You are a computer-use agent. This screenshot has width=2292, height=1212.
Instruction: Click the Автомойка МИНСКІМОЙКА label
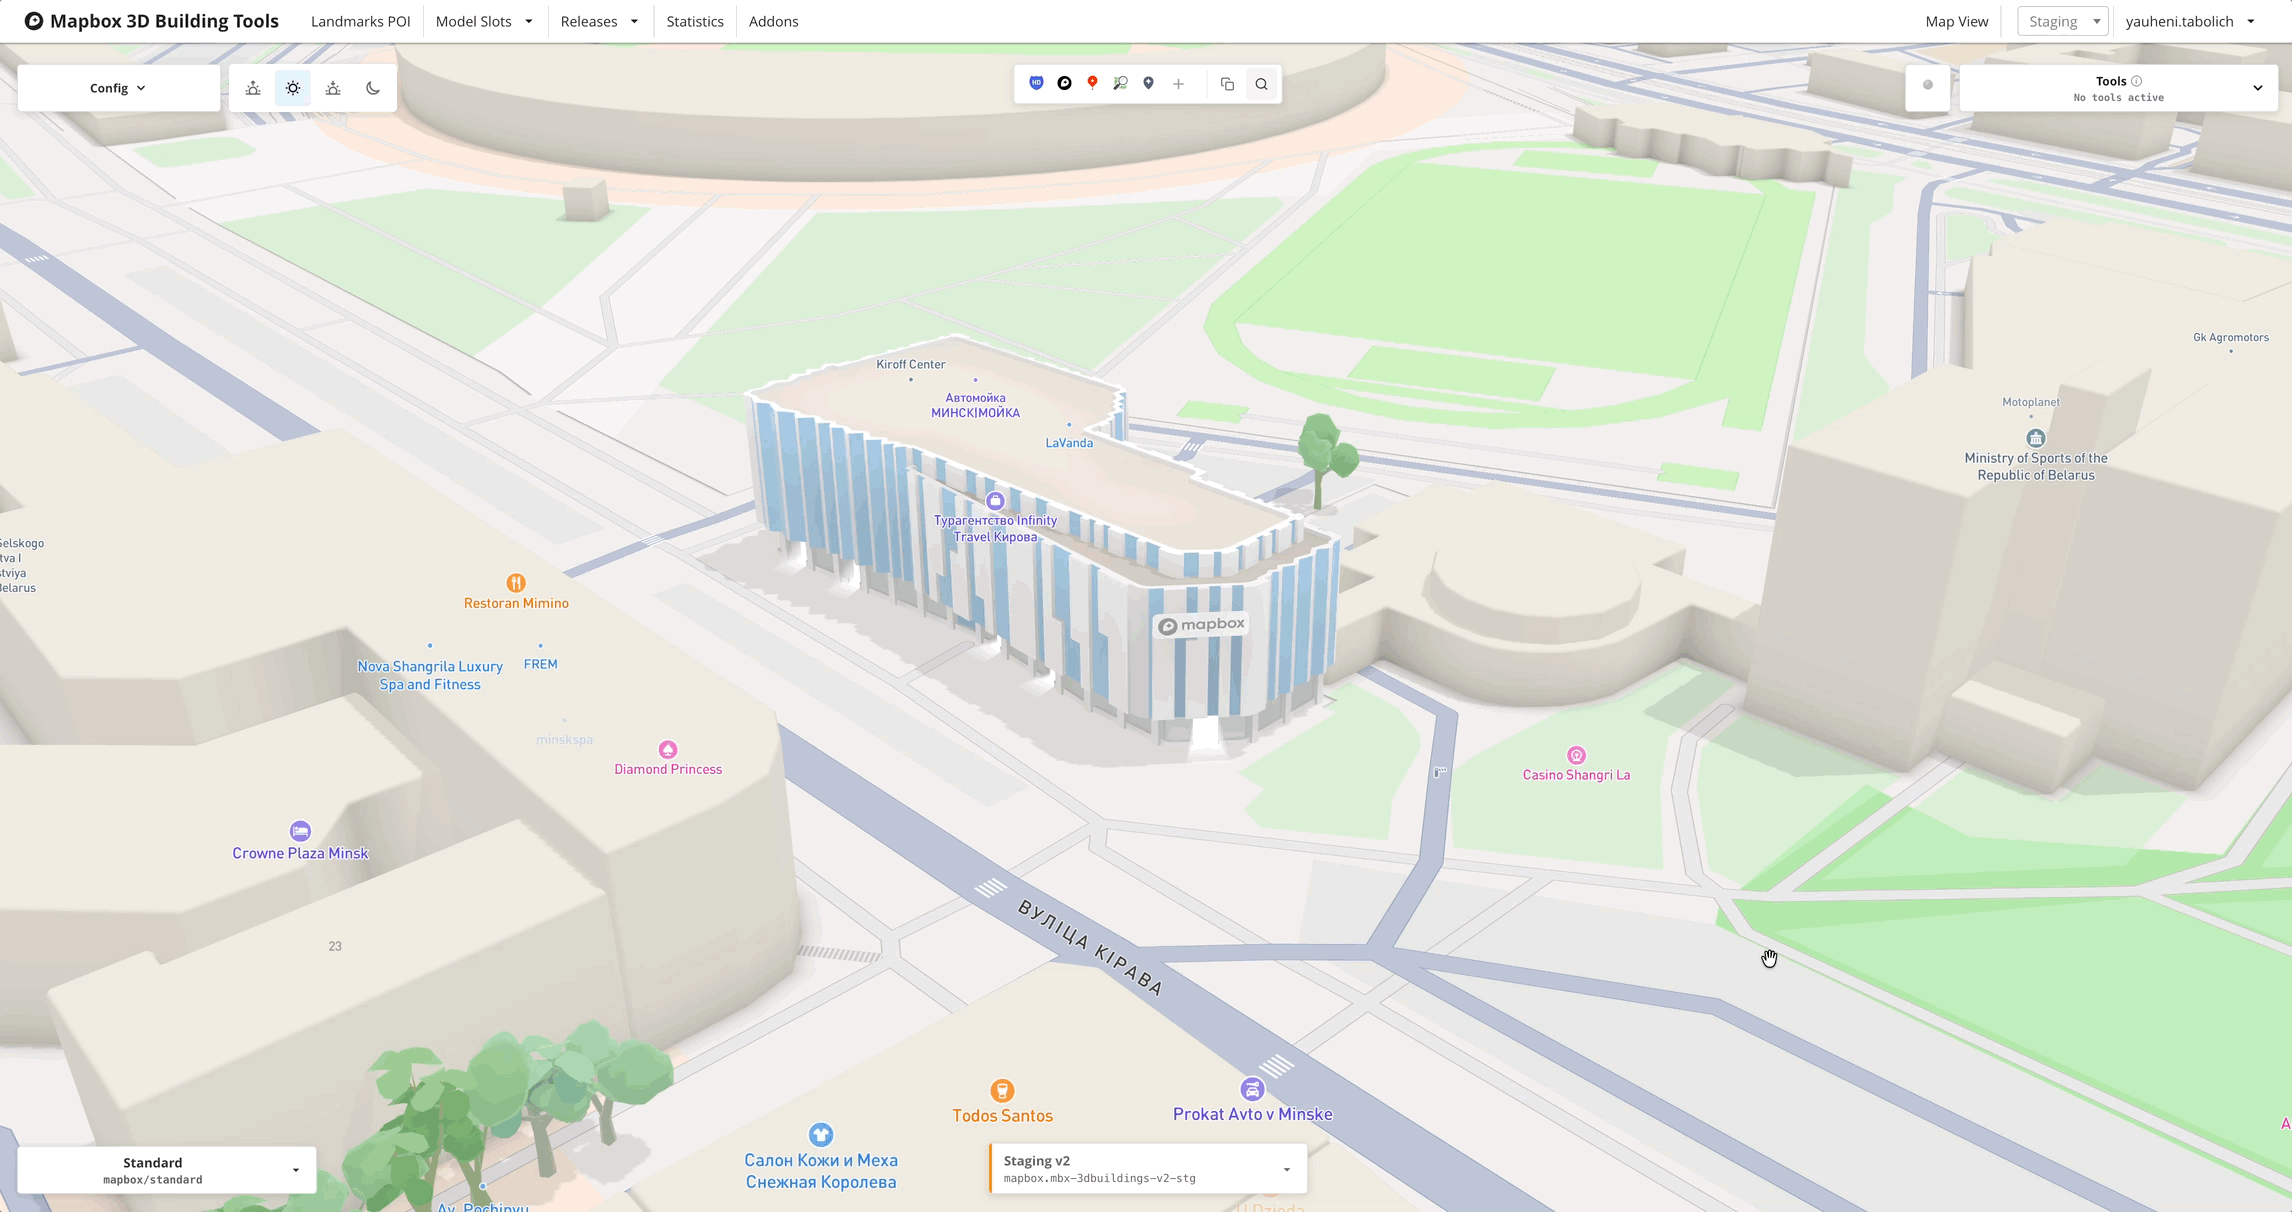975,405
